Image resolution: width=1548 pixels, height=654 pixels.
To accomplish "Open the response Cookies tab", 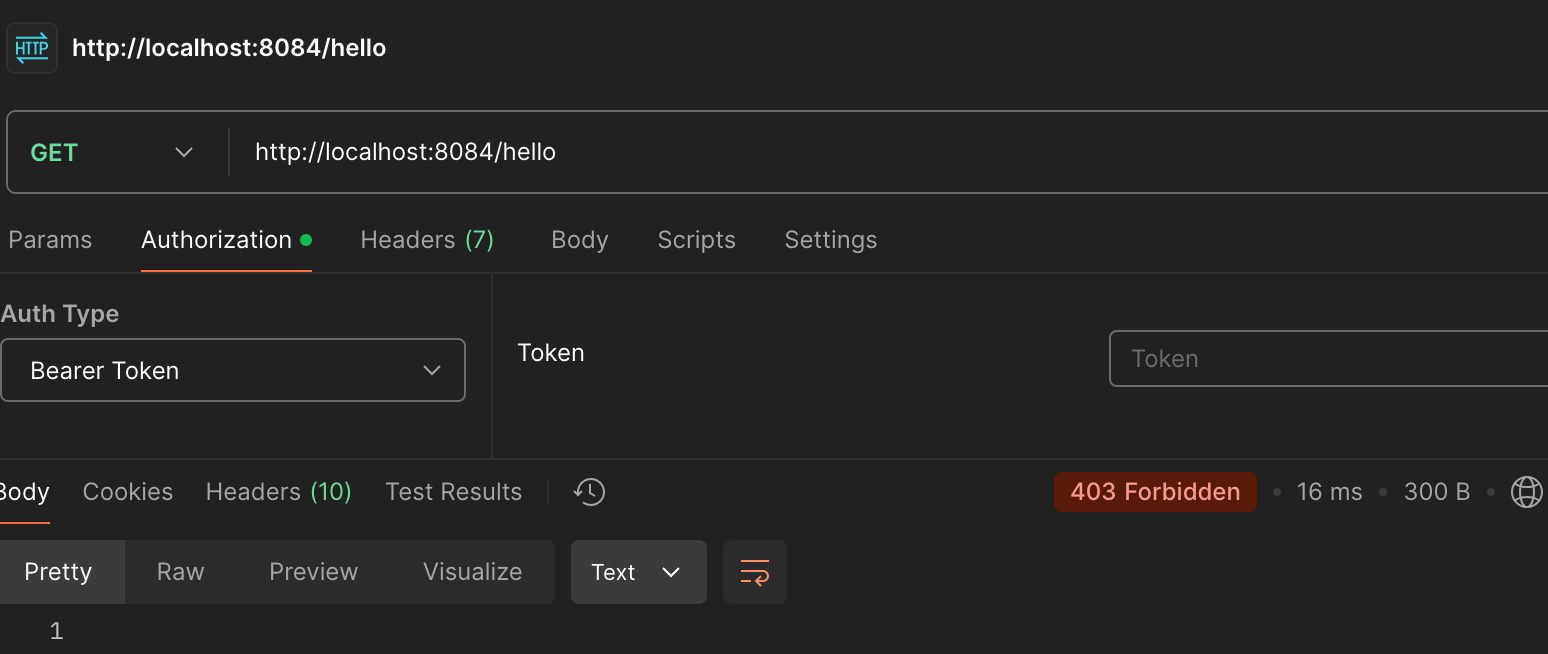I will coord(128,492).
